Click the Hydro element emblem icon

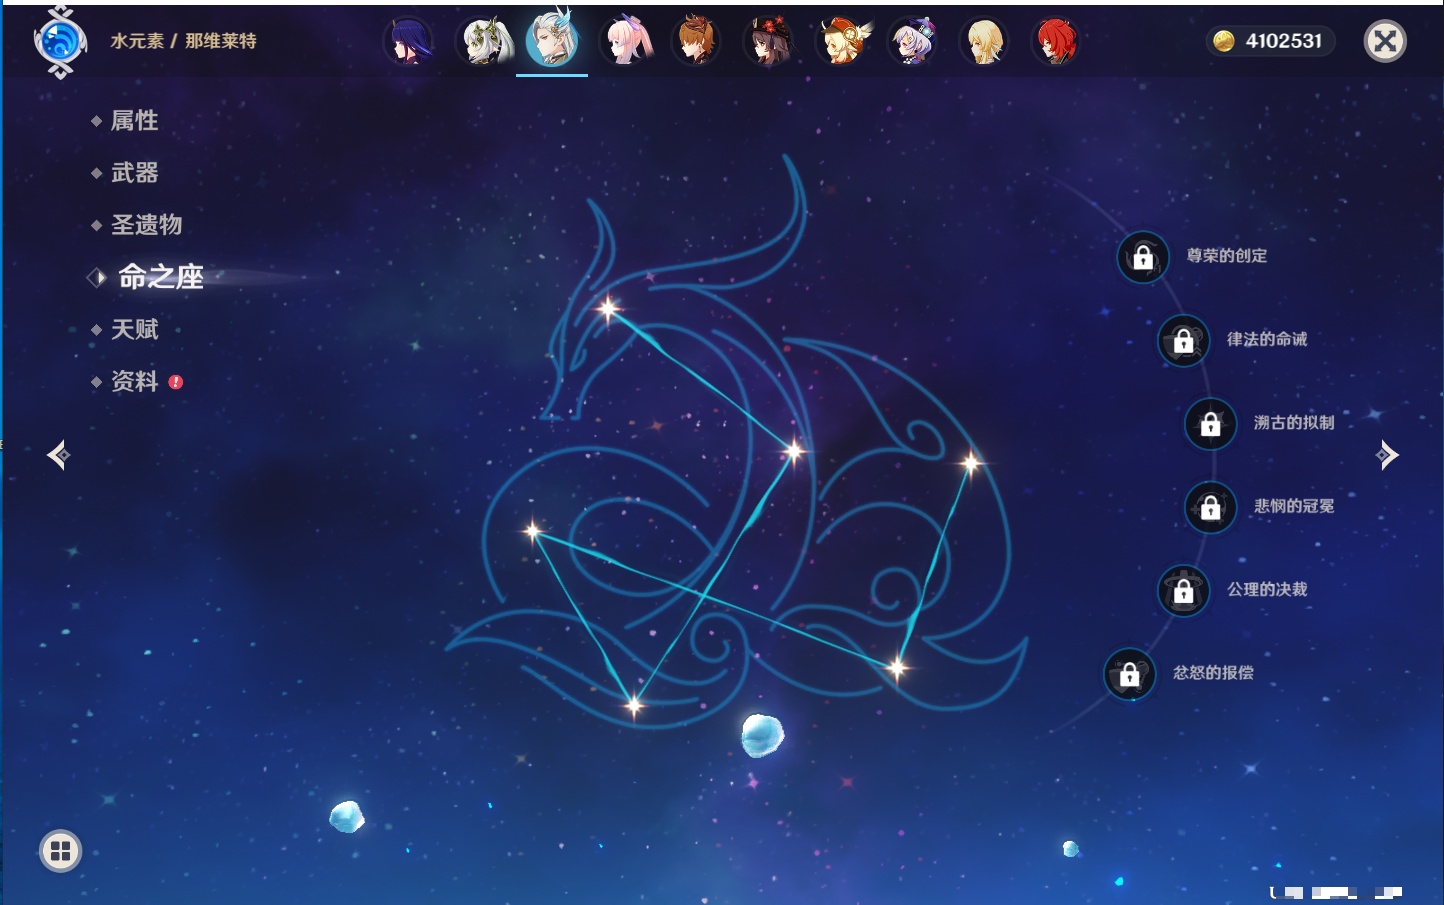59,42
